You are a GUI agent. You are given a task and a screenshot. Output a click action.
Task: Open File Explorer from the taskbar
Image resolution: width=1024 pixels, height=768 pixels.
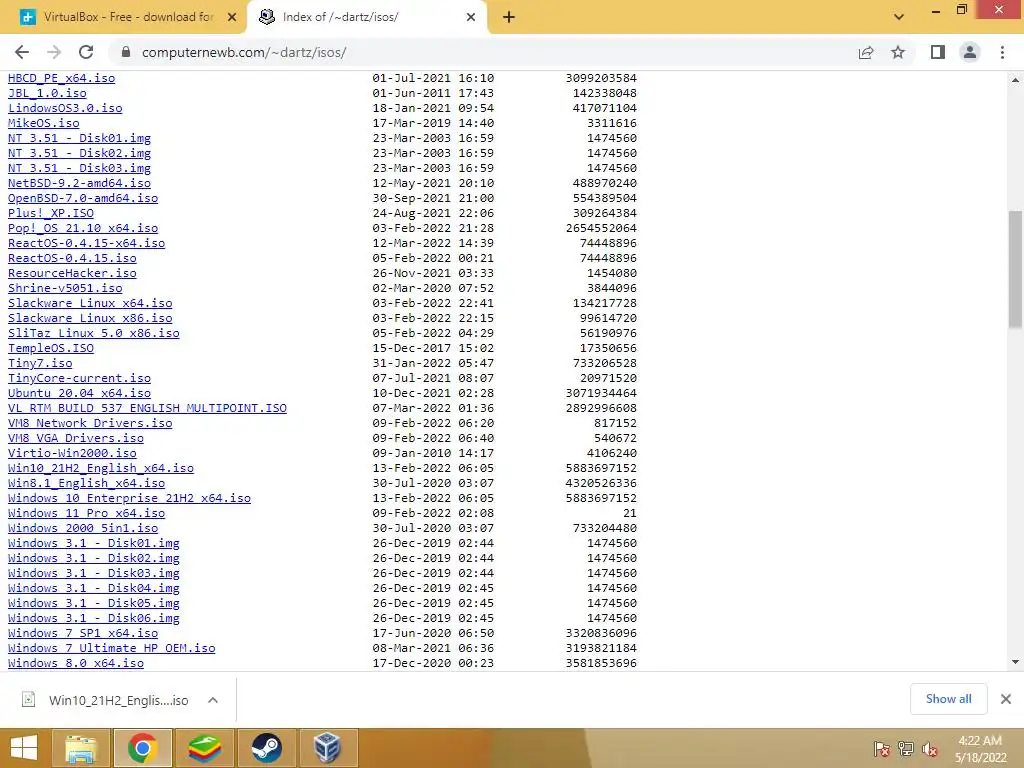[x=80, y=748]
